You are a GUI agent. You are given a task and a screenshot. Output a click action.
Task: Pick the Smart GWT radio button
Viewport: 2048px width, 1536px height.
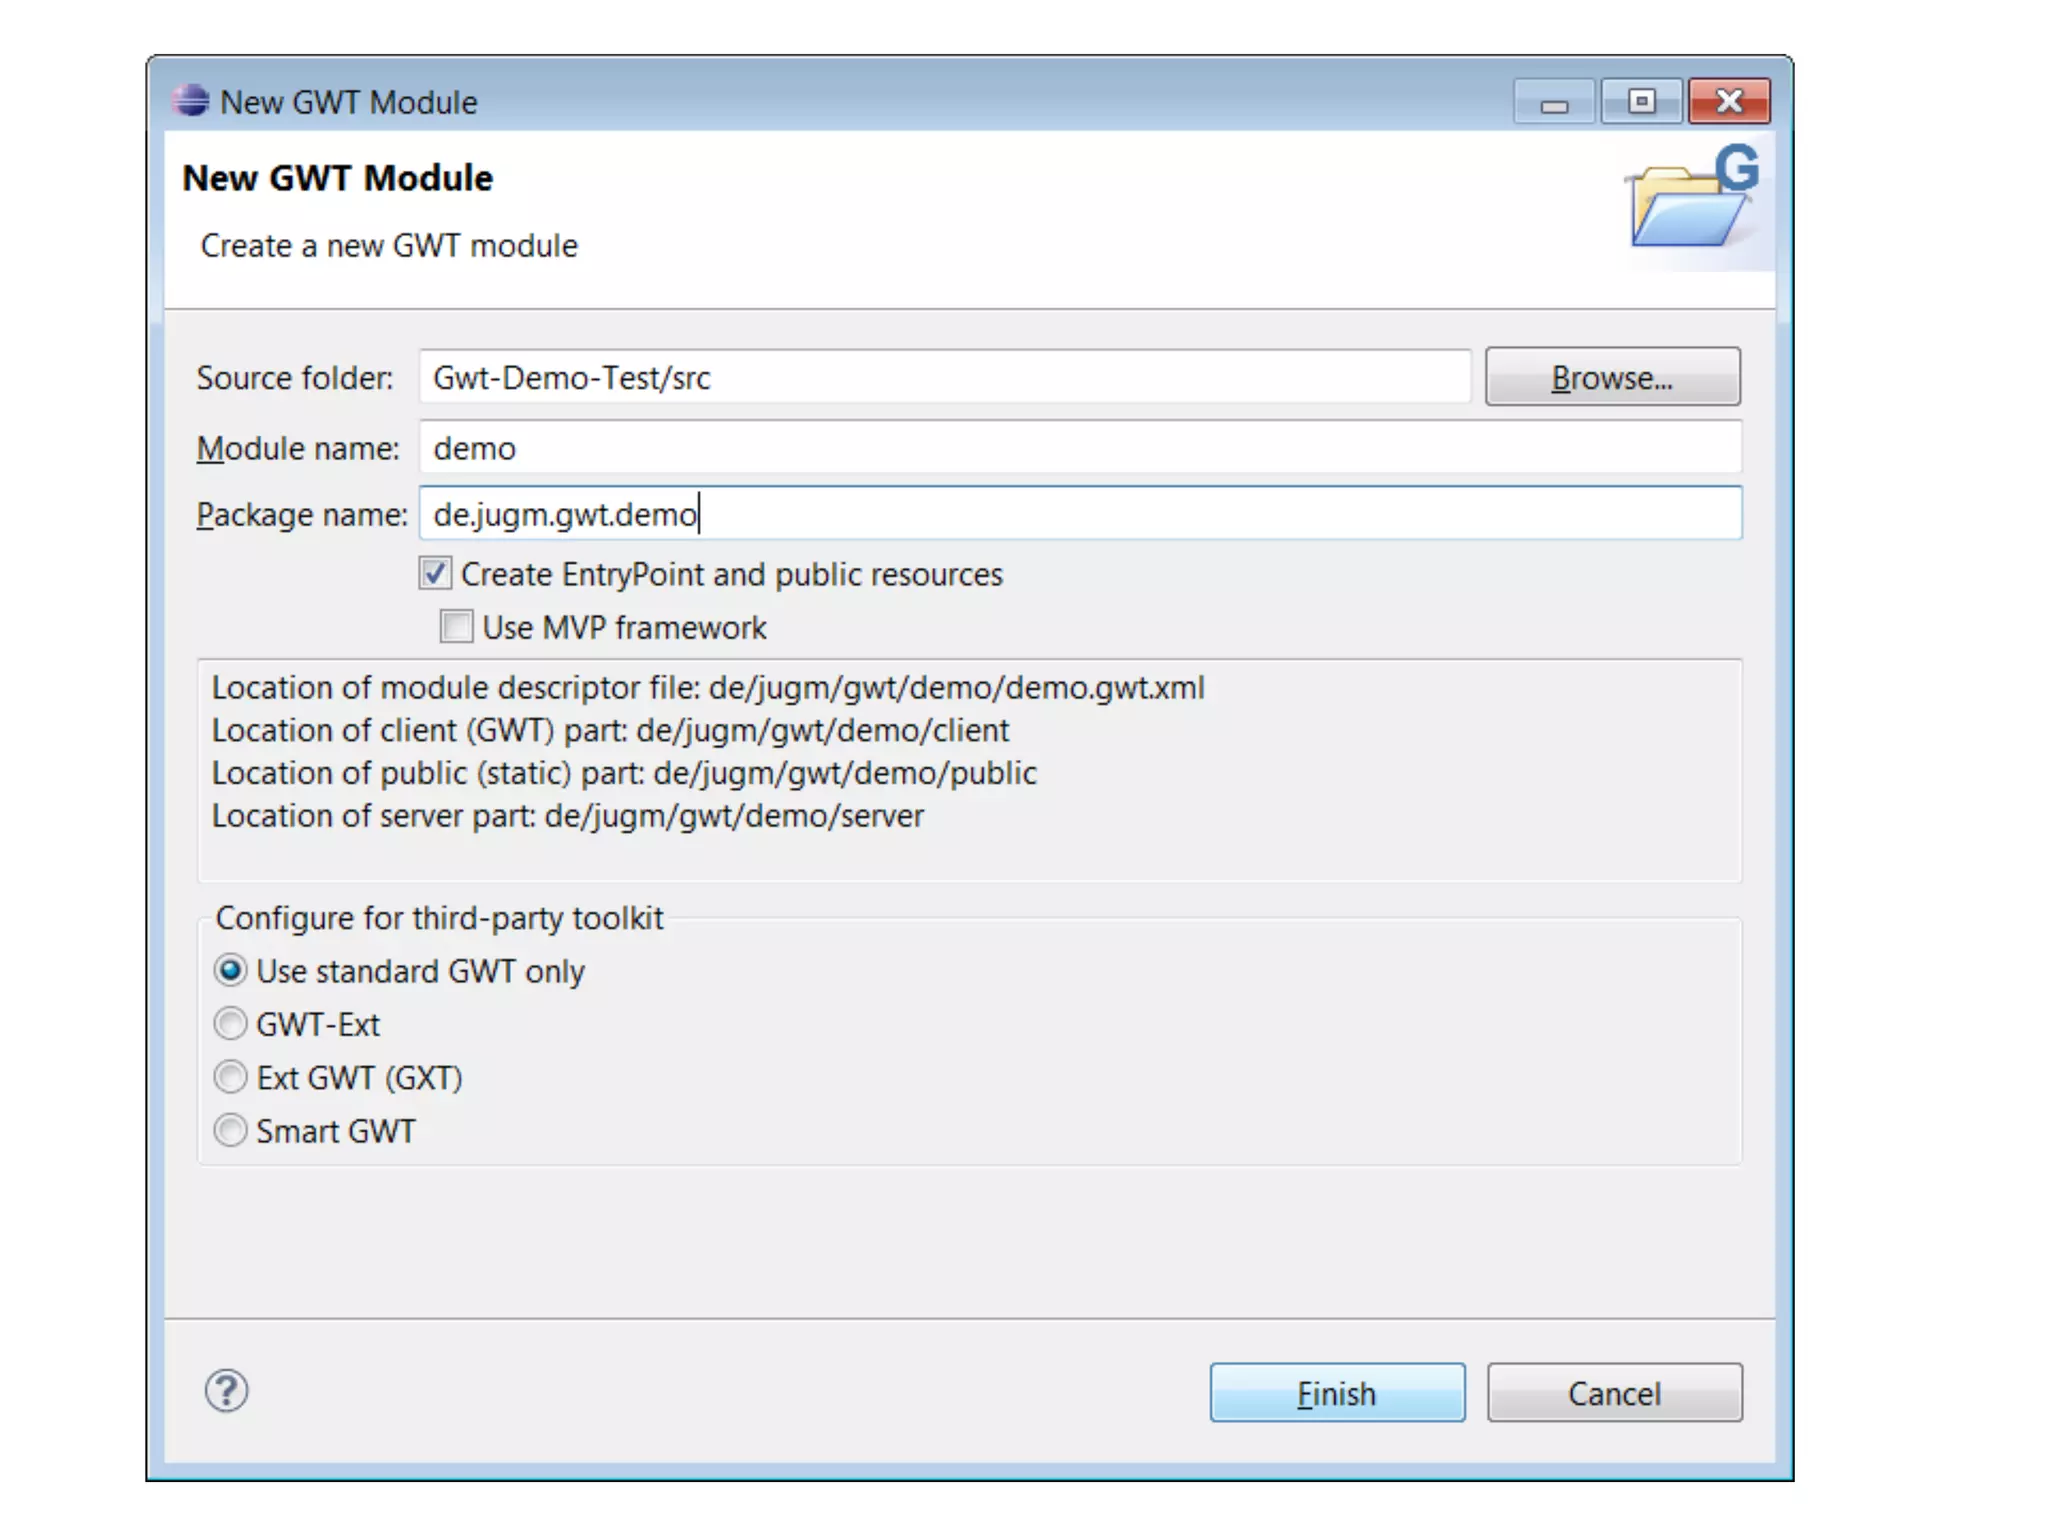coord(231,1130)
